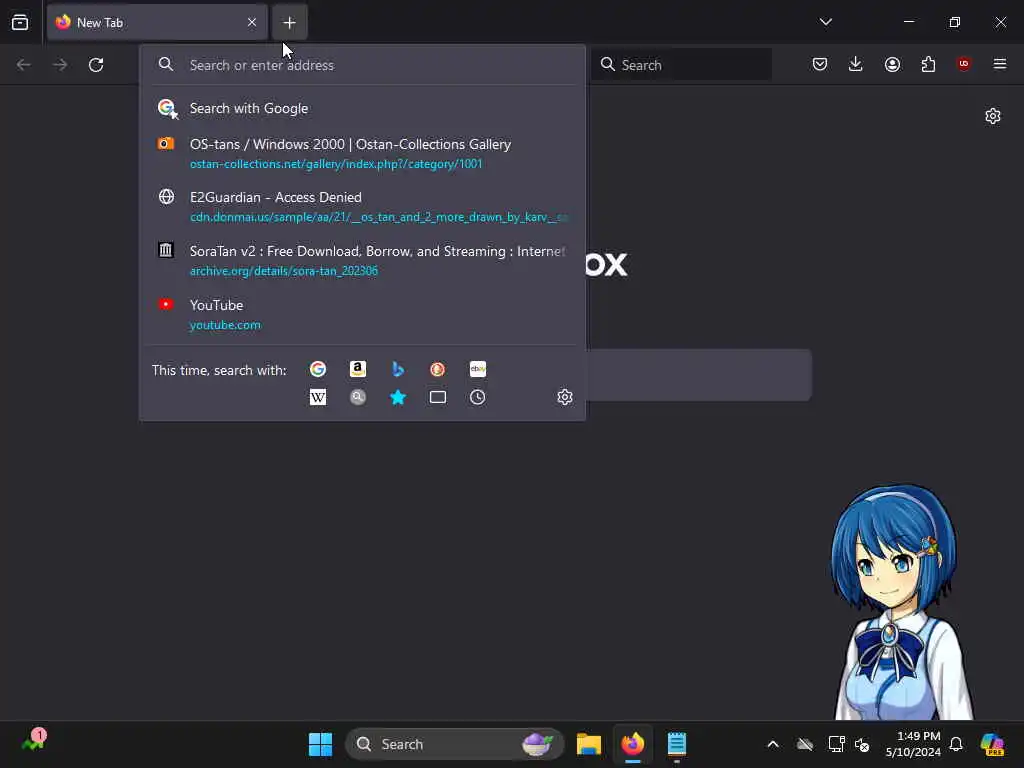
Task: Open Firefox View tab list icon
Action: coord(20,22)
